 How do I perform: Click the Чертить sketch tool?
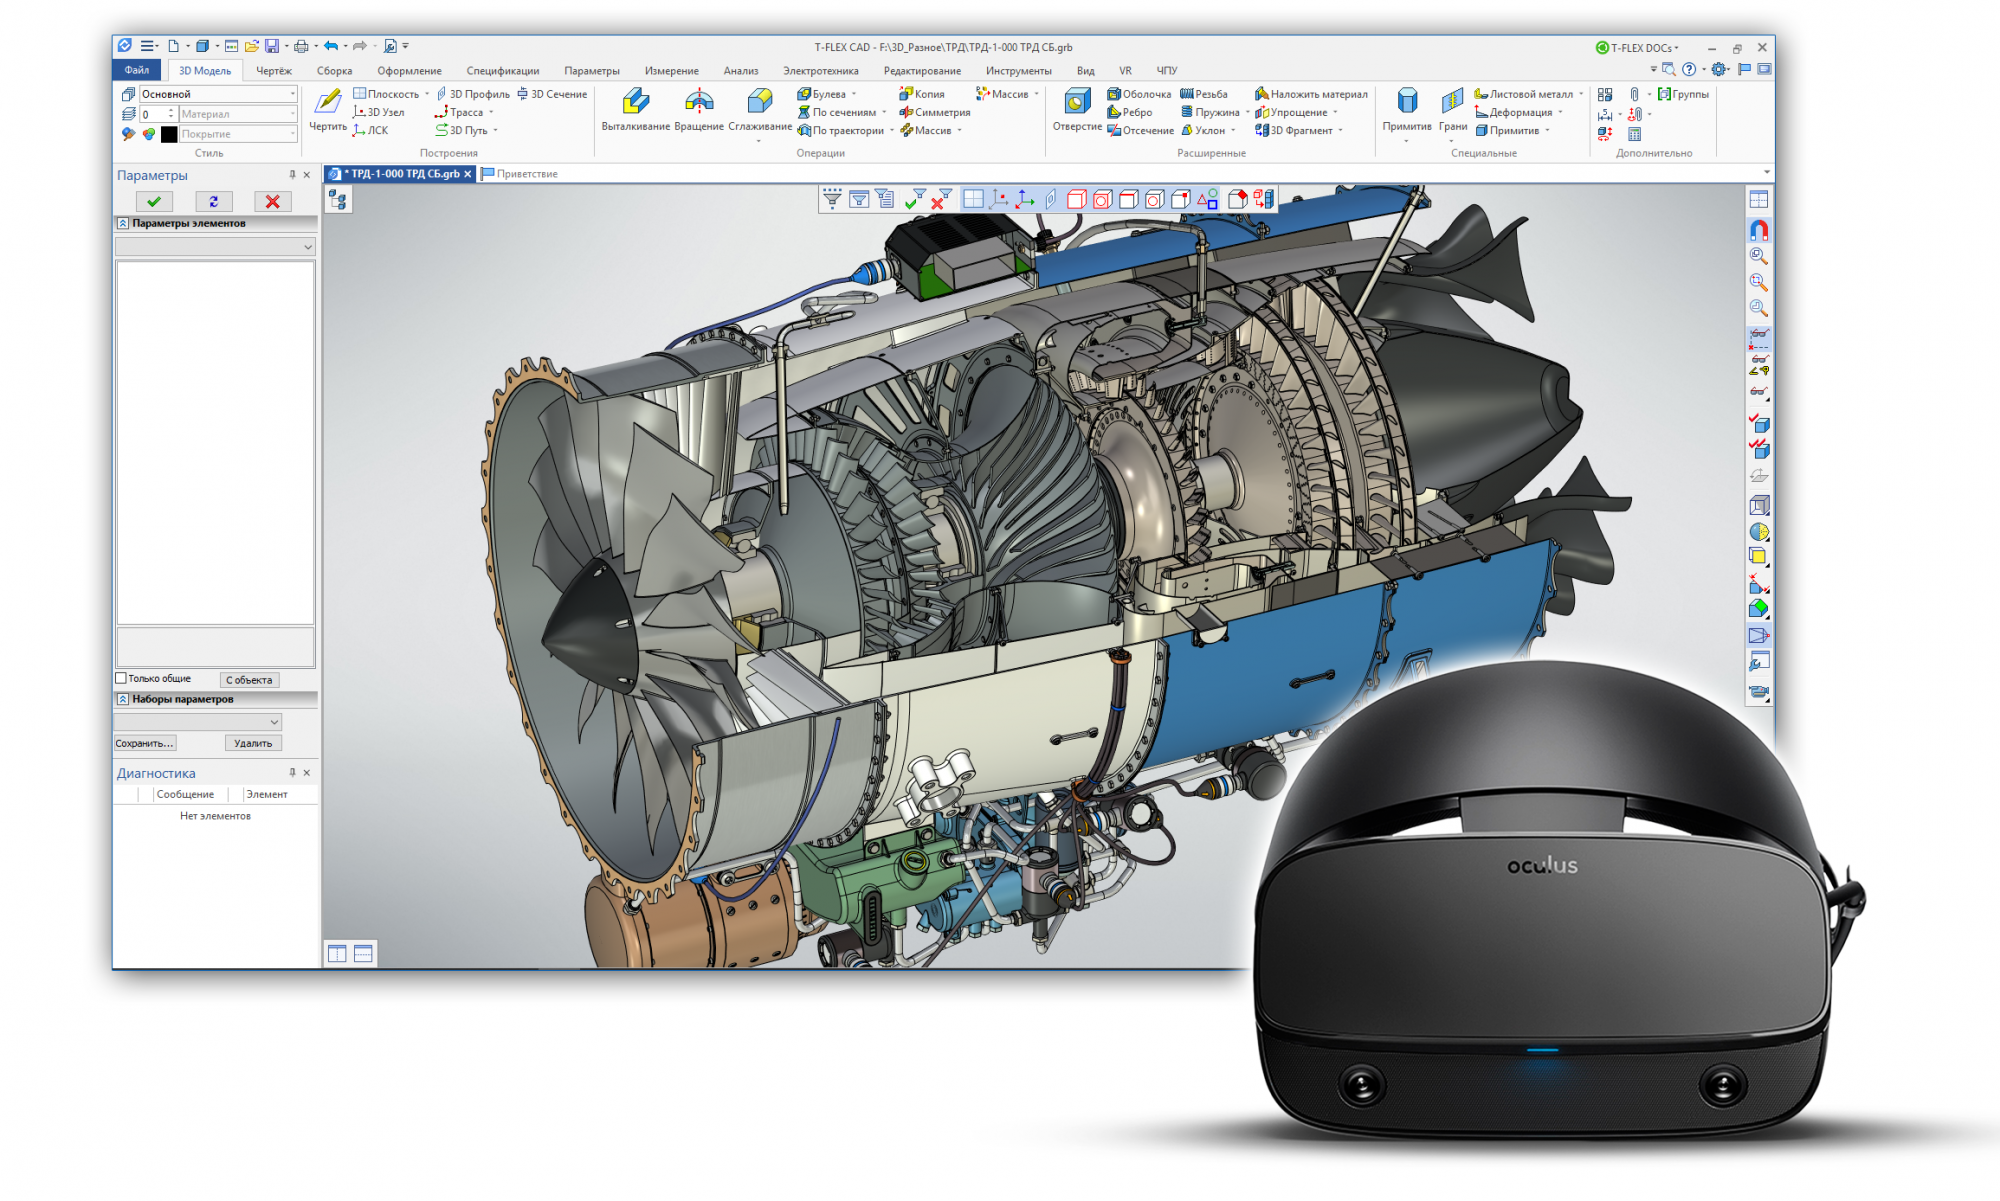(x=328, y=103)
